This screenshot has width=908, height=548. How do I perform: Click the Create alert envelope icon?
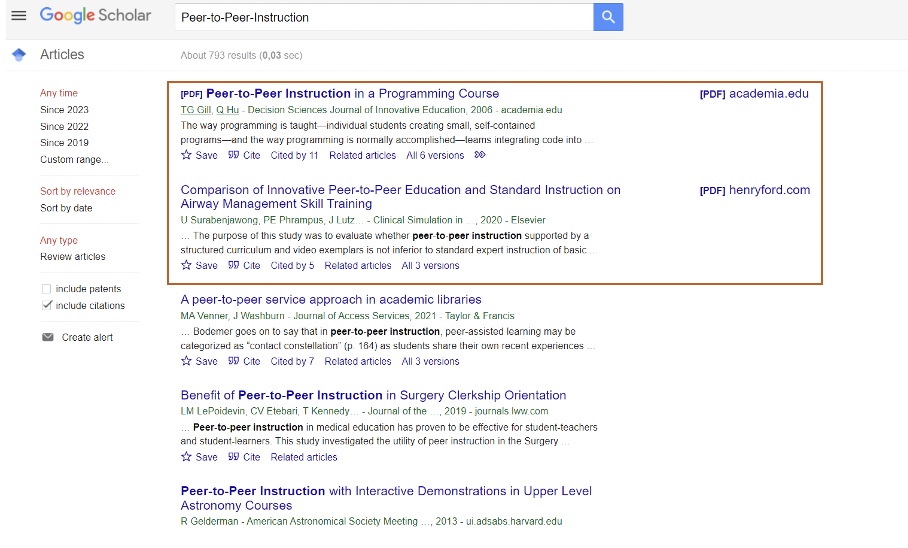[47, 338]
